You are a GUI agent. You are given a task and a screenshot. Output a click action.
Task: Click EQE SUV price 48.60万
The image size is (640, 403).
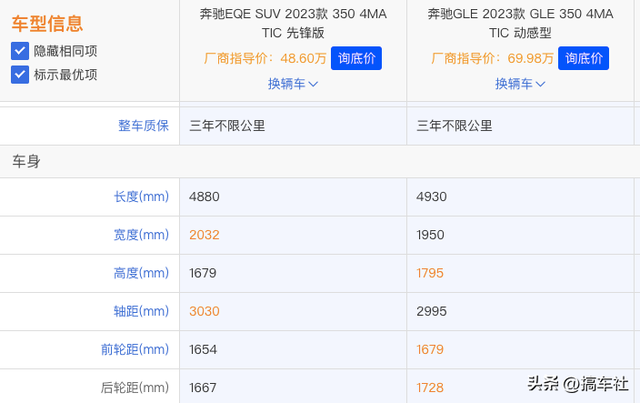click(x=303, y=58)
